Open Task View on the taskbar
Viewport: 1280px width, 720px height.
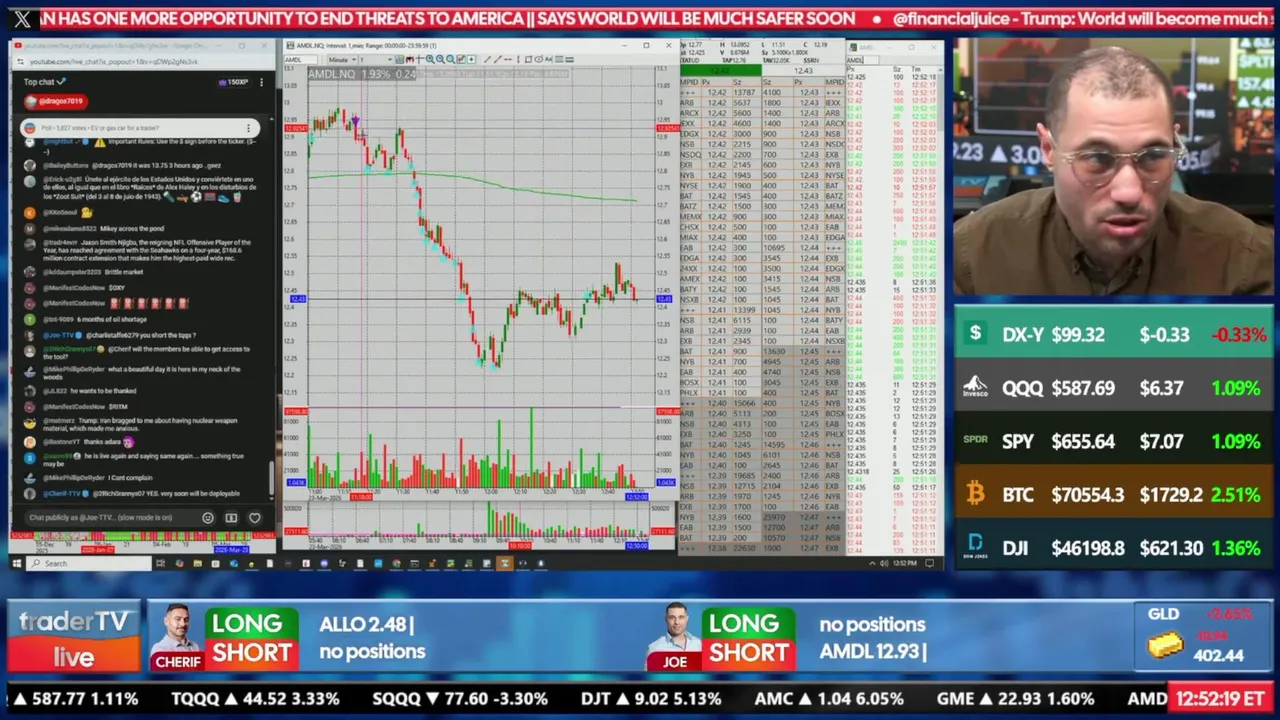161,563
